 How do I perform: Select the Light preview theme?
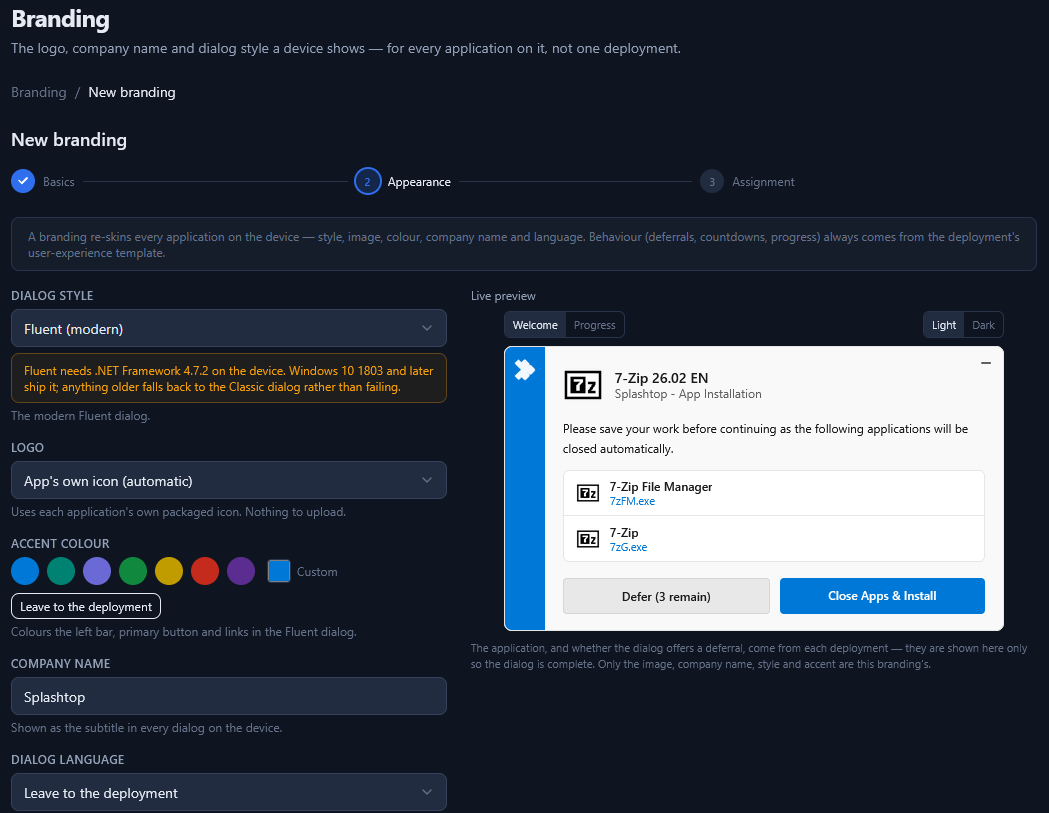point(943,325)
